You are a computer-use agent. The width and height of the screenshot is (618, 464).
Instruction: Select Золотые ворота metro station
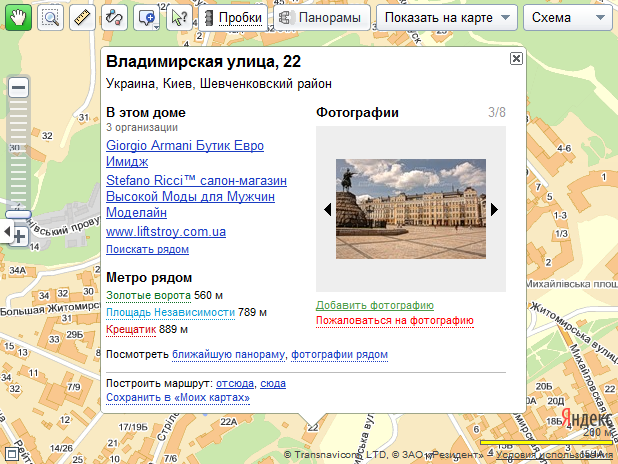click(149, 295)
